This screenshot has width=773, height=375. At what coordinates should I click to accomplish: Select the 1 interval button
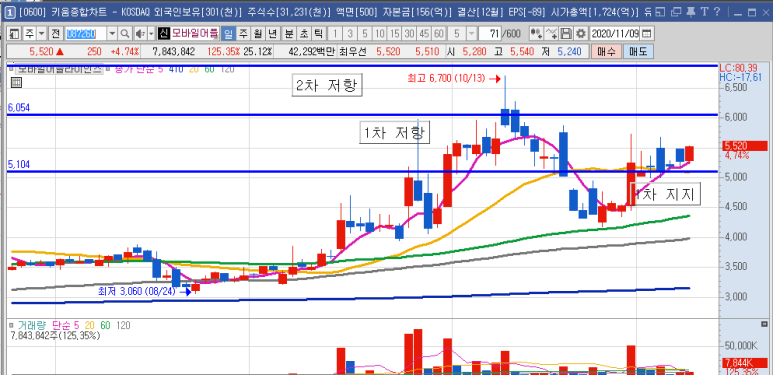coord(335,34)
